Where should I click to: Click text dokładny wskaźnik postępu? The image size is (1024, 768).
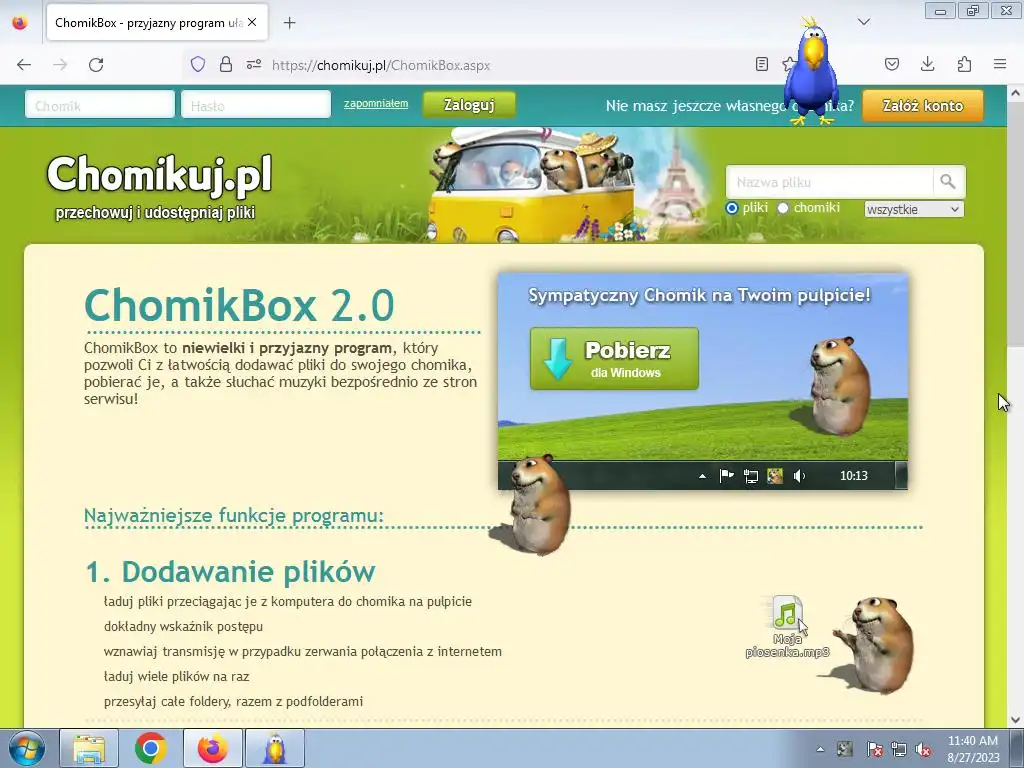[x=184, y=626]
